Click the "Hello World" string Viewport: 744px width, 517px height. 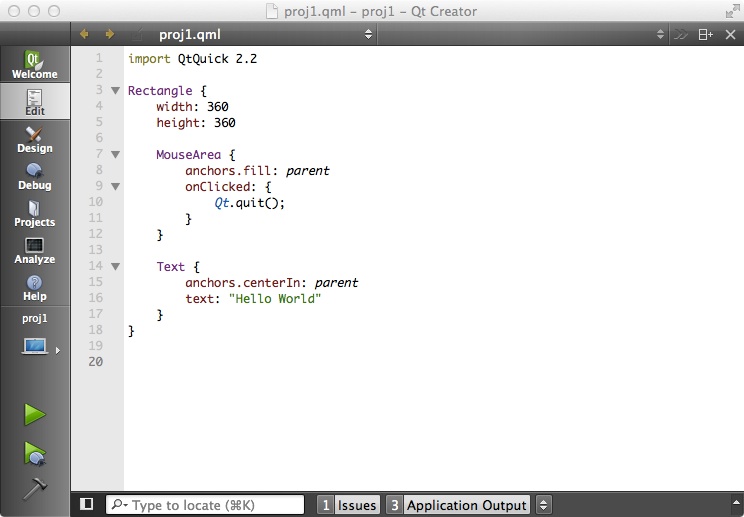[x=275, y=299]
